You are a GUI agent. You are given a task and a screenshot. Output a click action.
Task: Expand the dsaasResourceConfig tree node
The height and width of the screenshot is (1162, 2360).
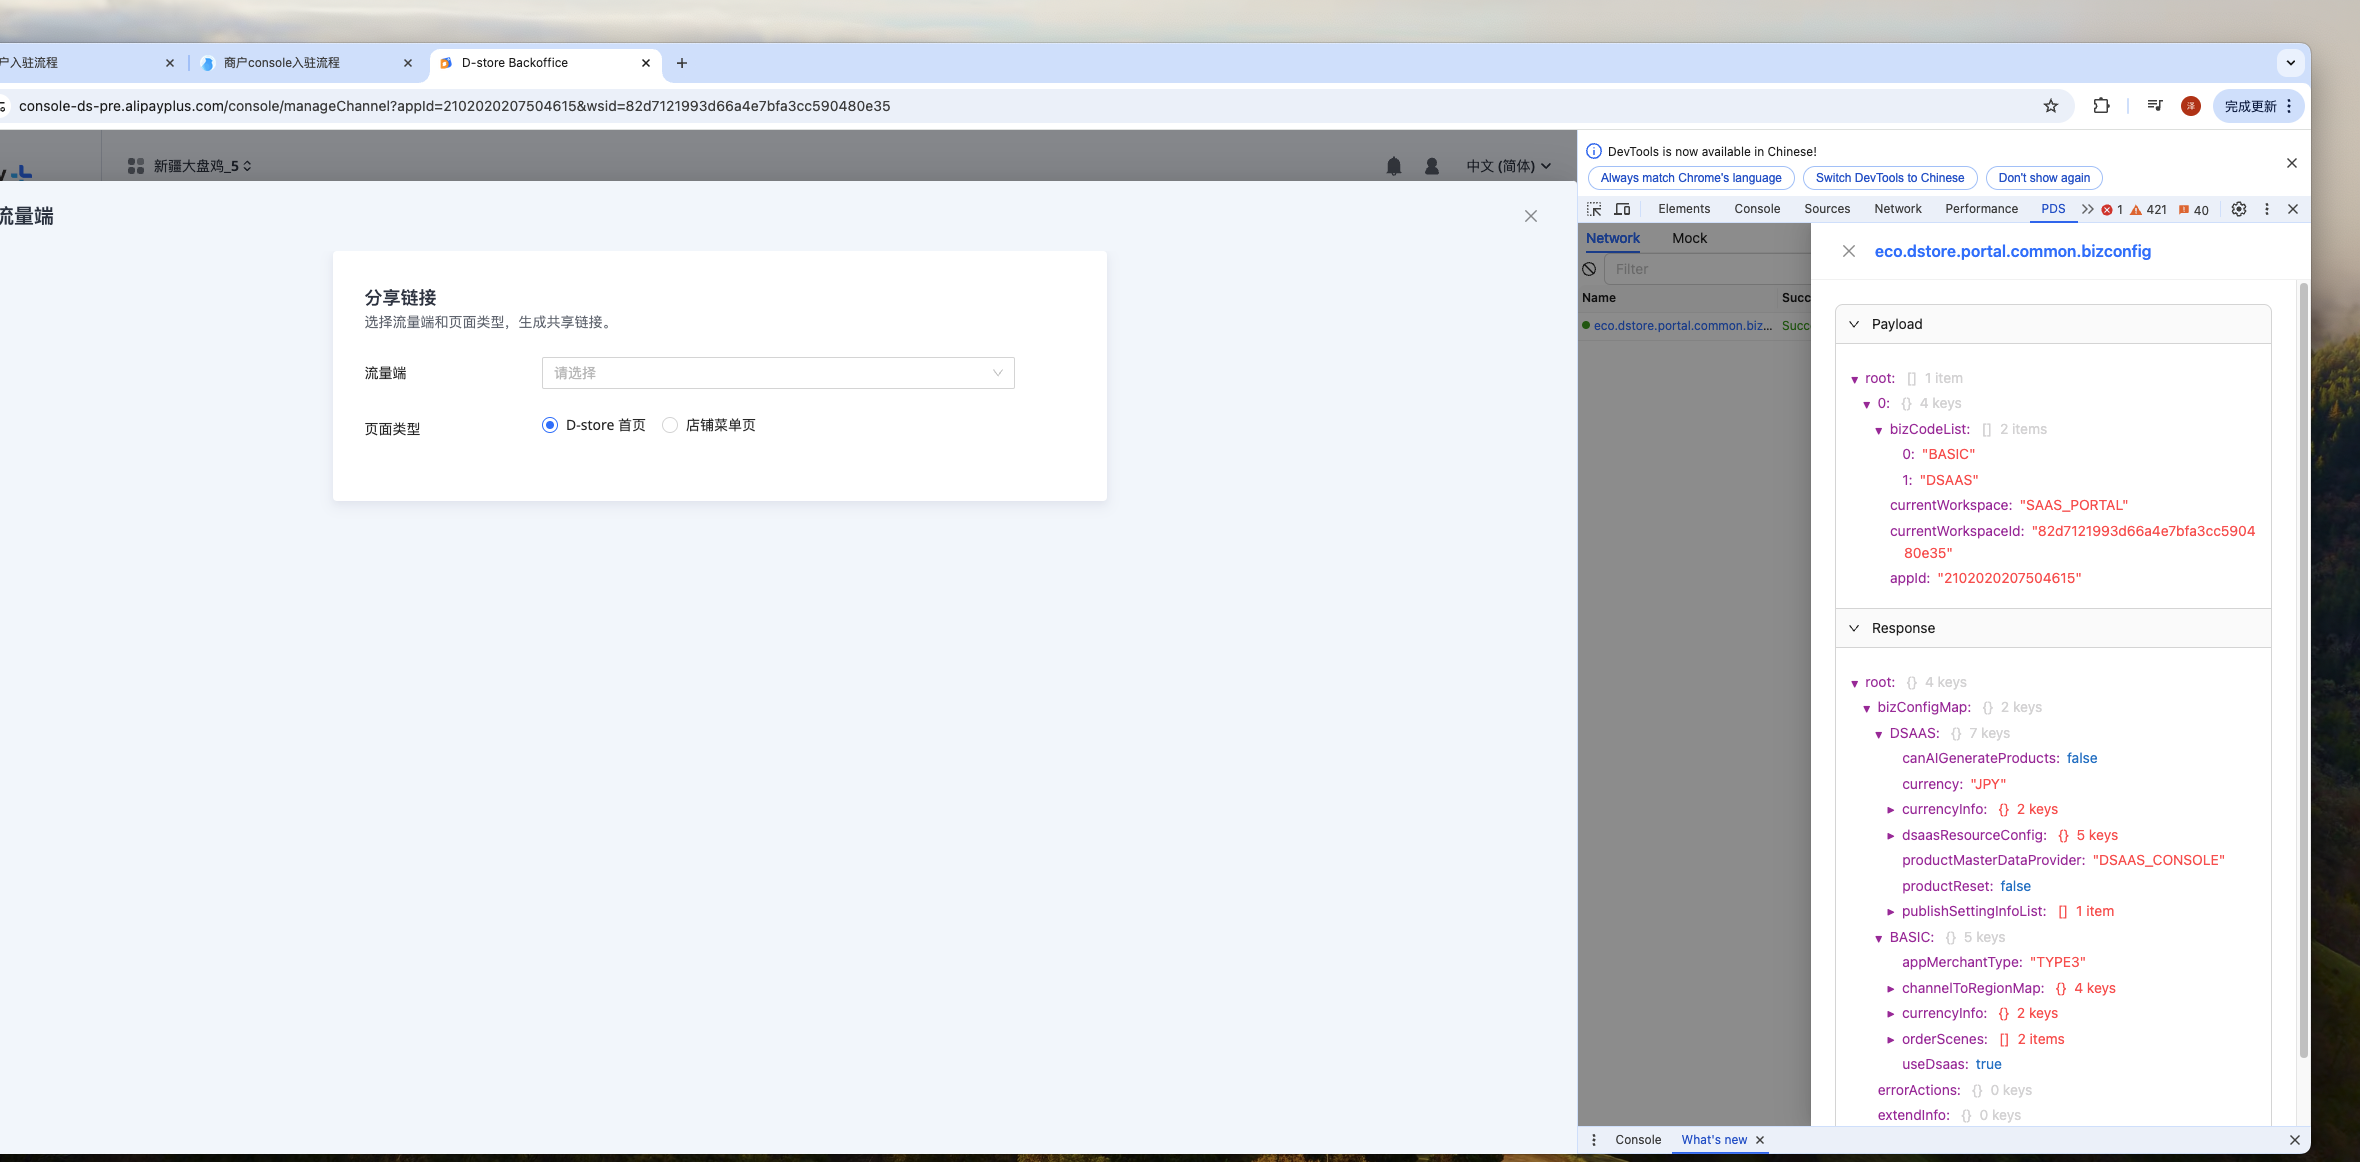tap(1891, 836)
